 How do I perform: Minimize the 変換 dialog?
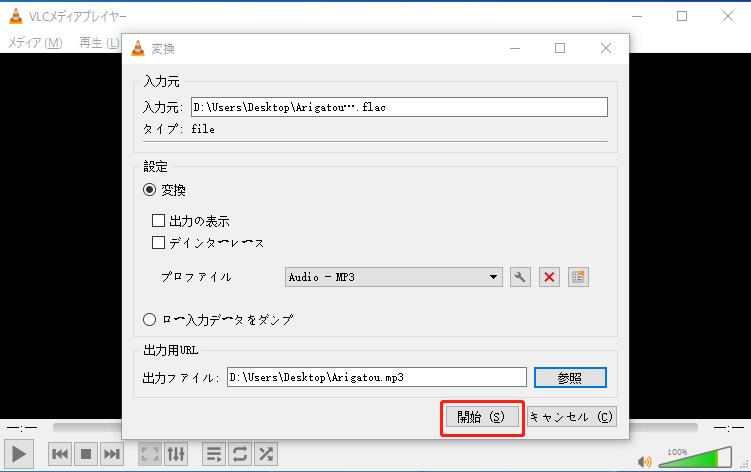(x=515, y=48)
